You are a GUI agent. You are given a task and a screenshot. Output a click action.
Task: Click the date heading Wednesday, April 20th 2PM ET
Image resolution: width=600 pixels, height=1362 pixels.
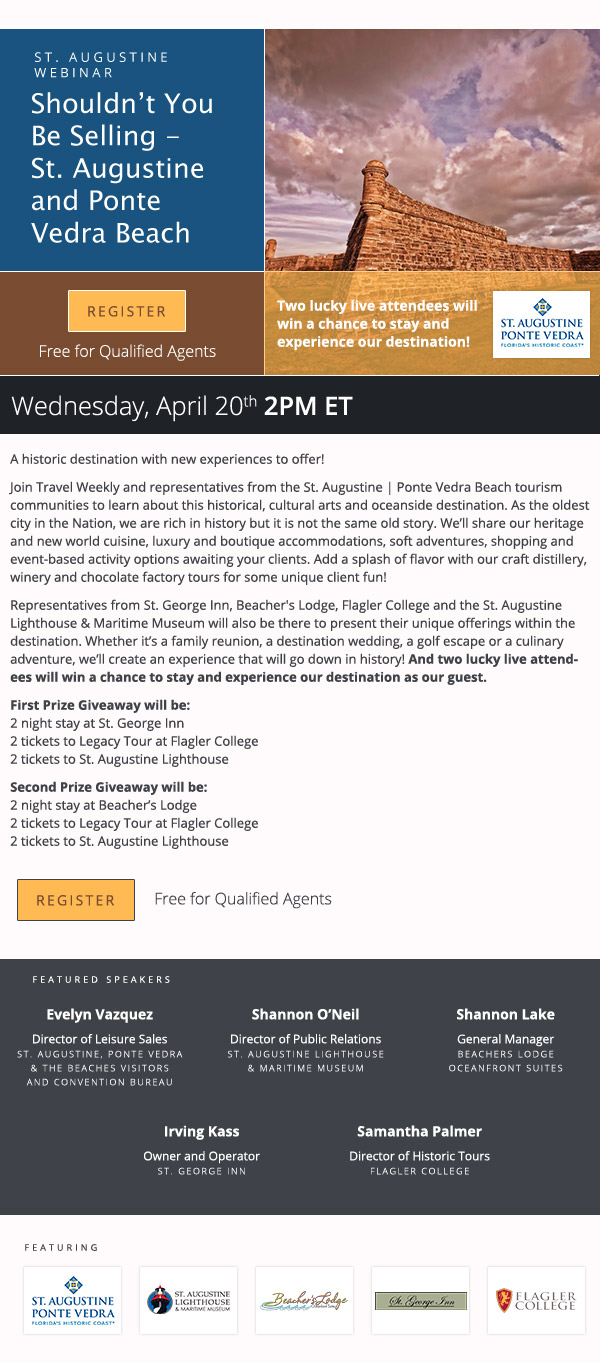(182, 406)
